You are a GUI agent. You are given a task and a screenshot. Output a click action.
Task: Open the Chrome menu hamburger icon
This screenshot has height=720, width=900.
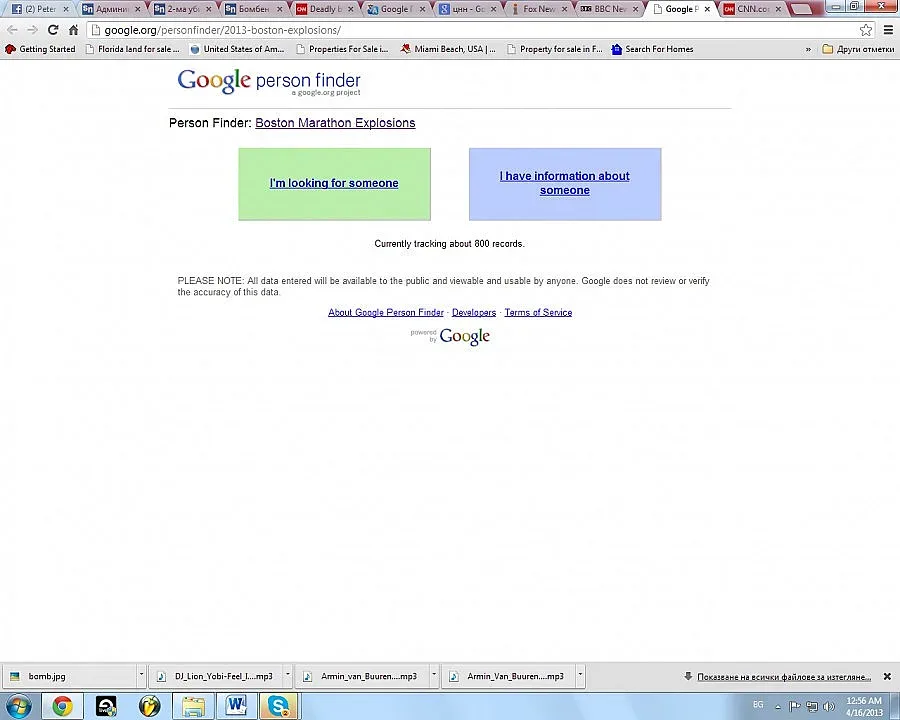click(888, 30)
